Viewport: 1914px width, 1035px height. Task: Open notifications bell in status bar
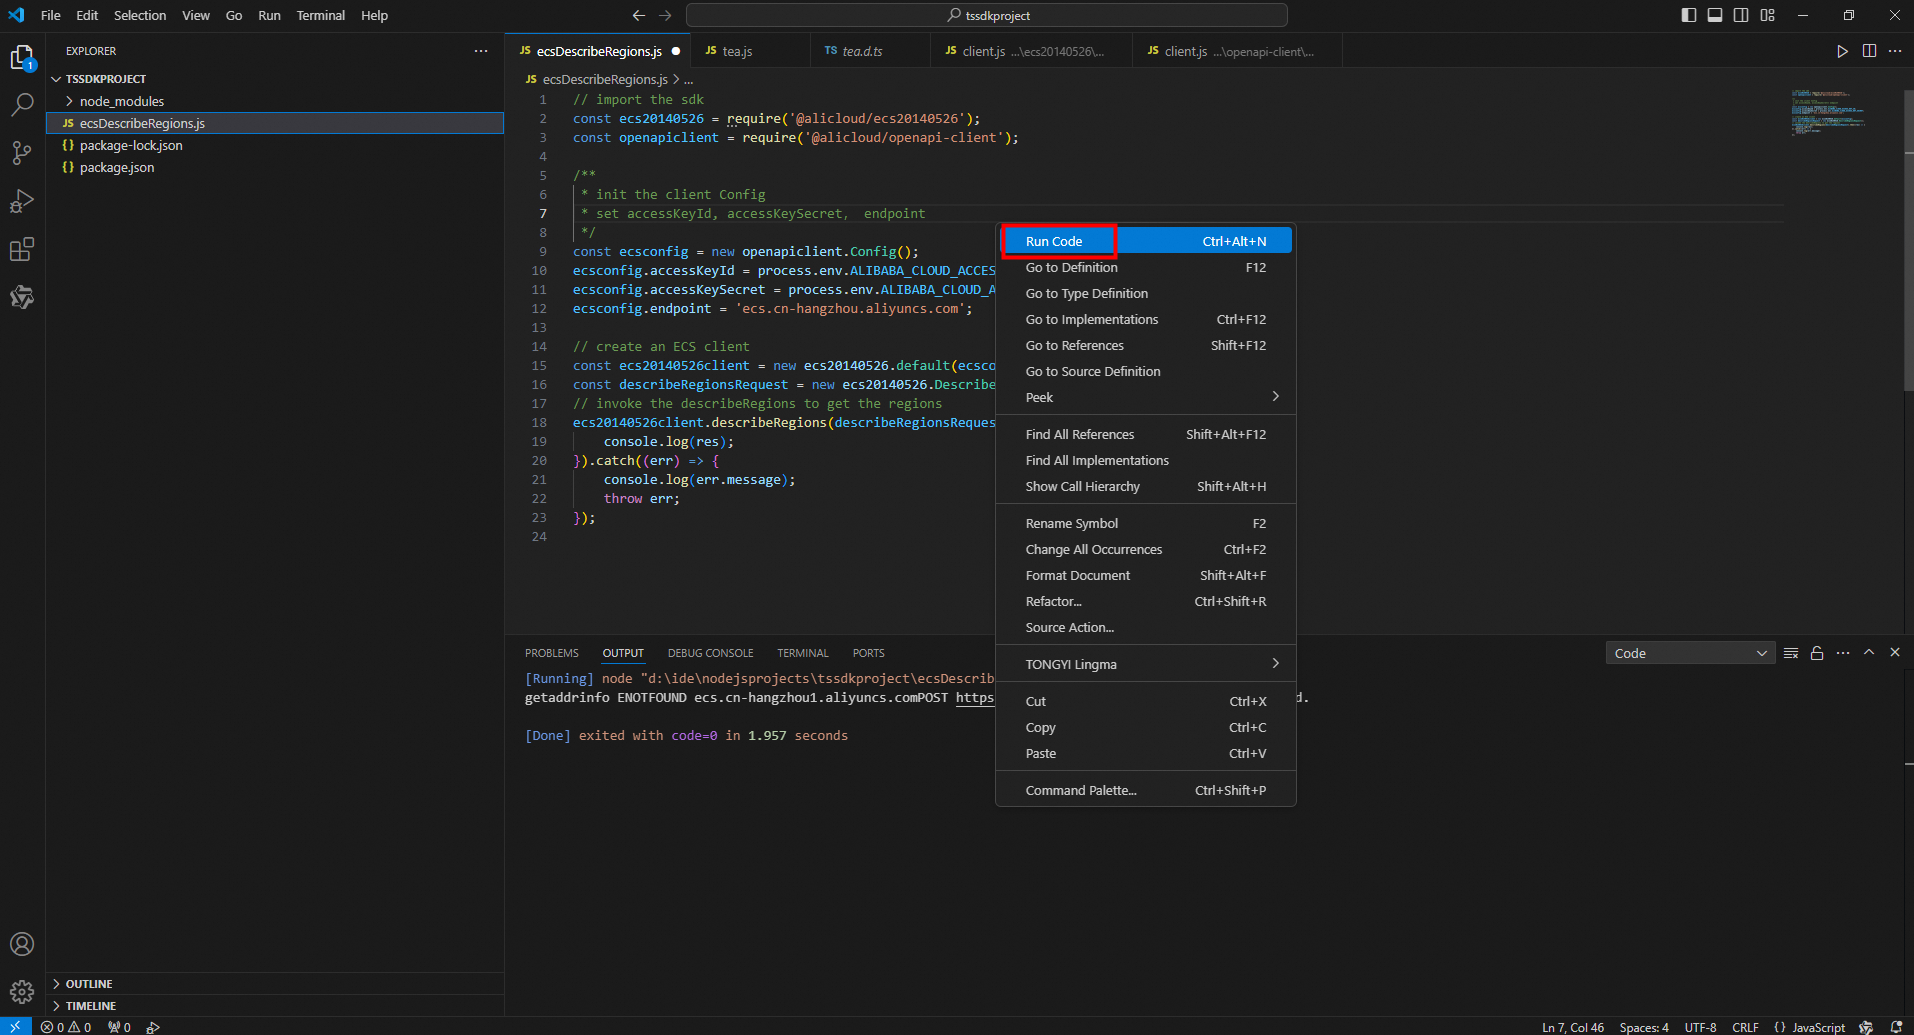point(1896,1027)
